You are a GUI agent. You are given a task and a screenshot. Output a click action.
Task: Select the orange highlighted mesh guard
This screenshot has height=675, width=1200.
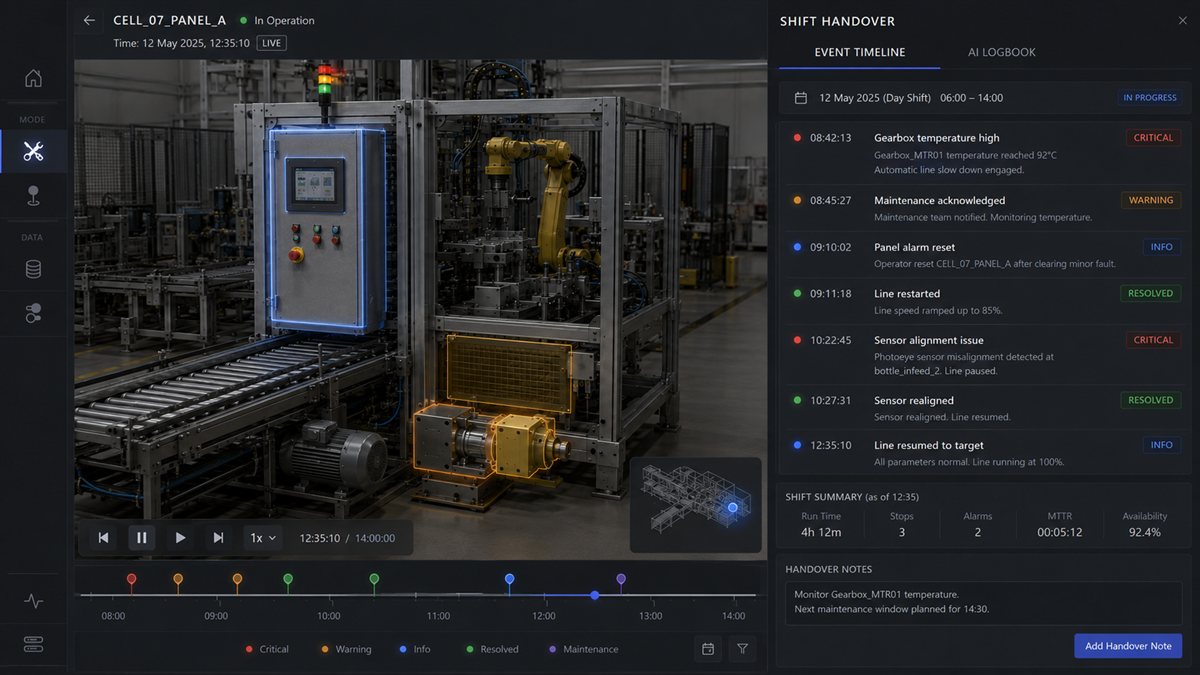508,374
